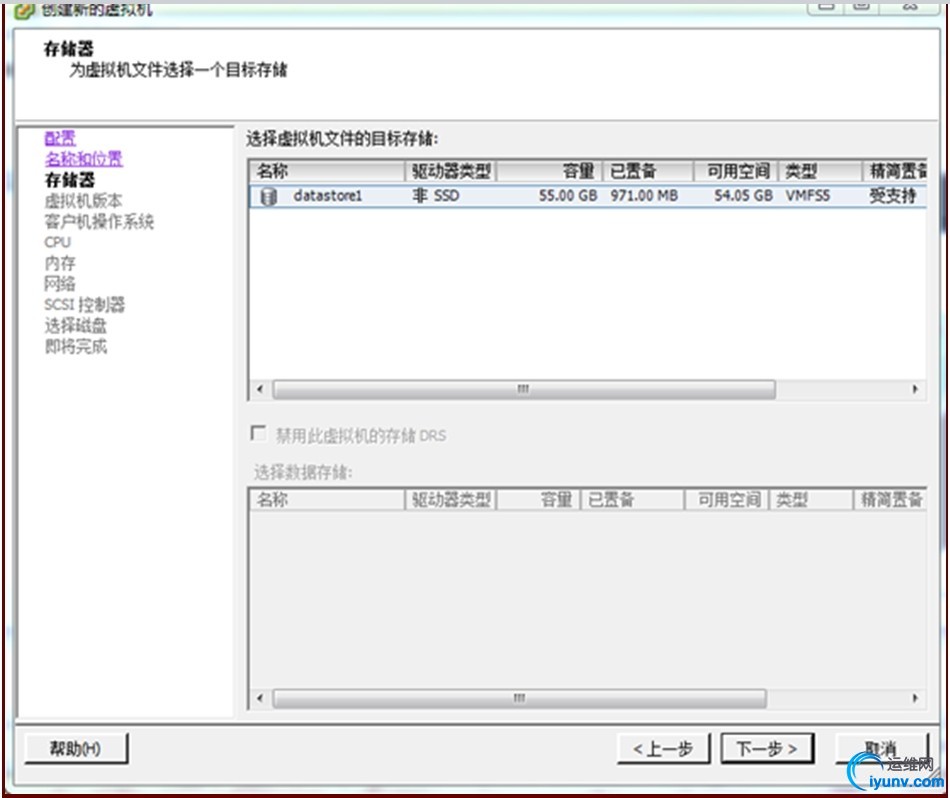This screenshot has height=798, width=950.
Task: Click the datastore1 disk icon
Action: (x=268, y=196)
